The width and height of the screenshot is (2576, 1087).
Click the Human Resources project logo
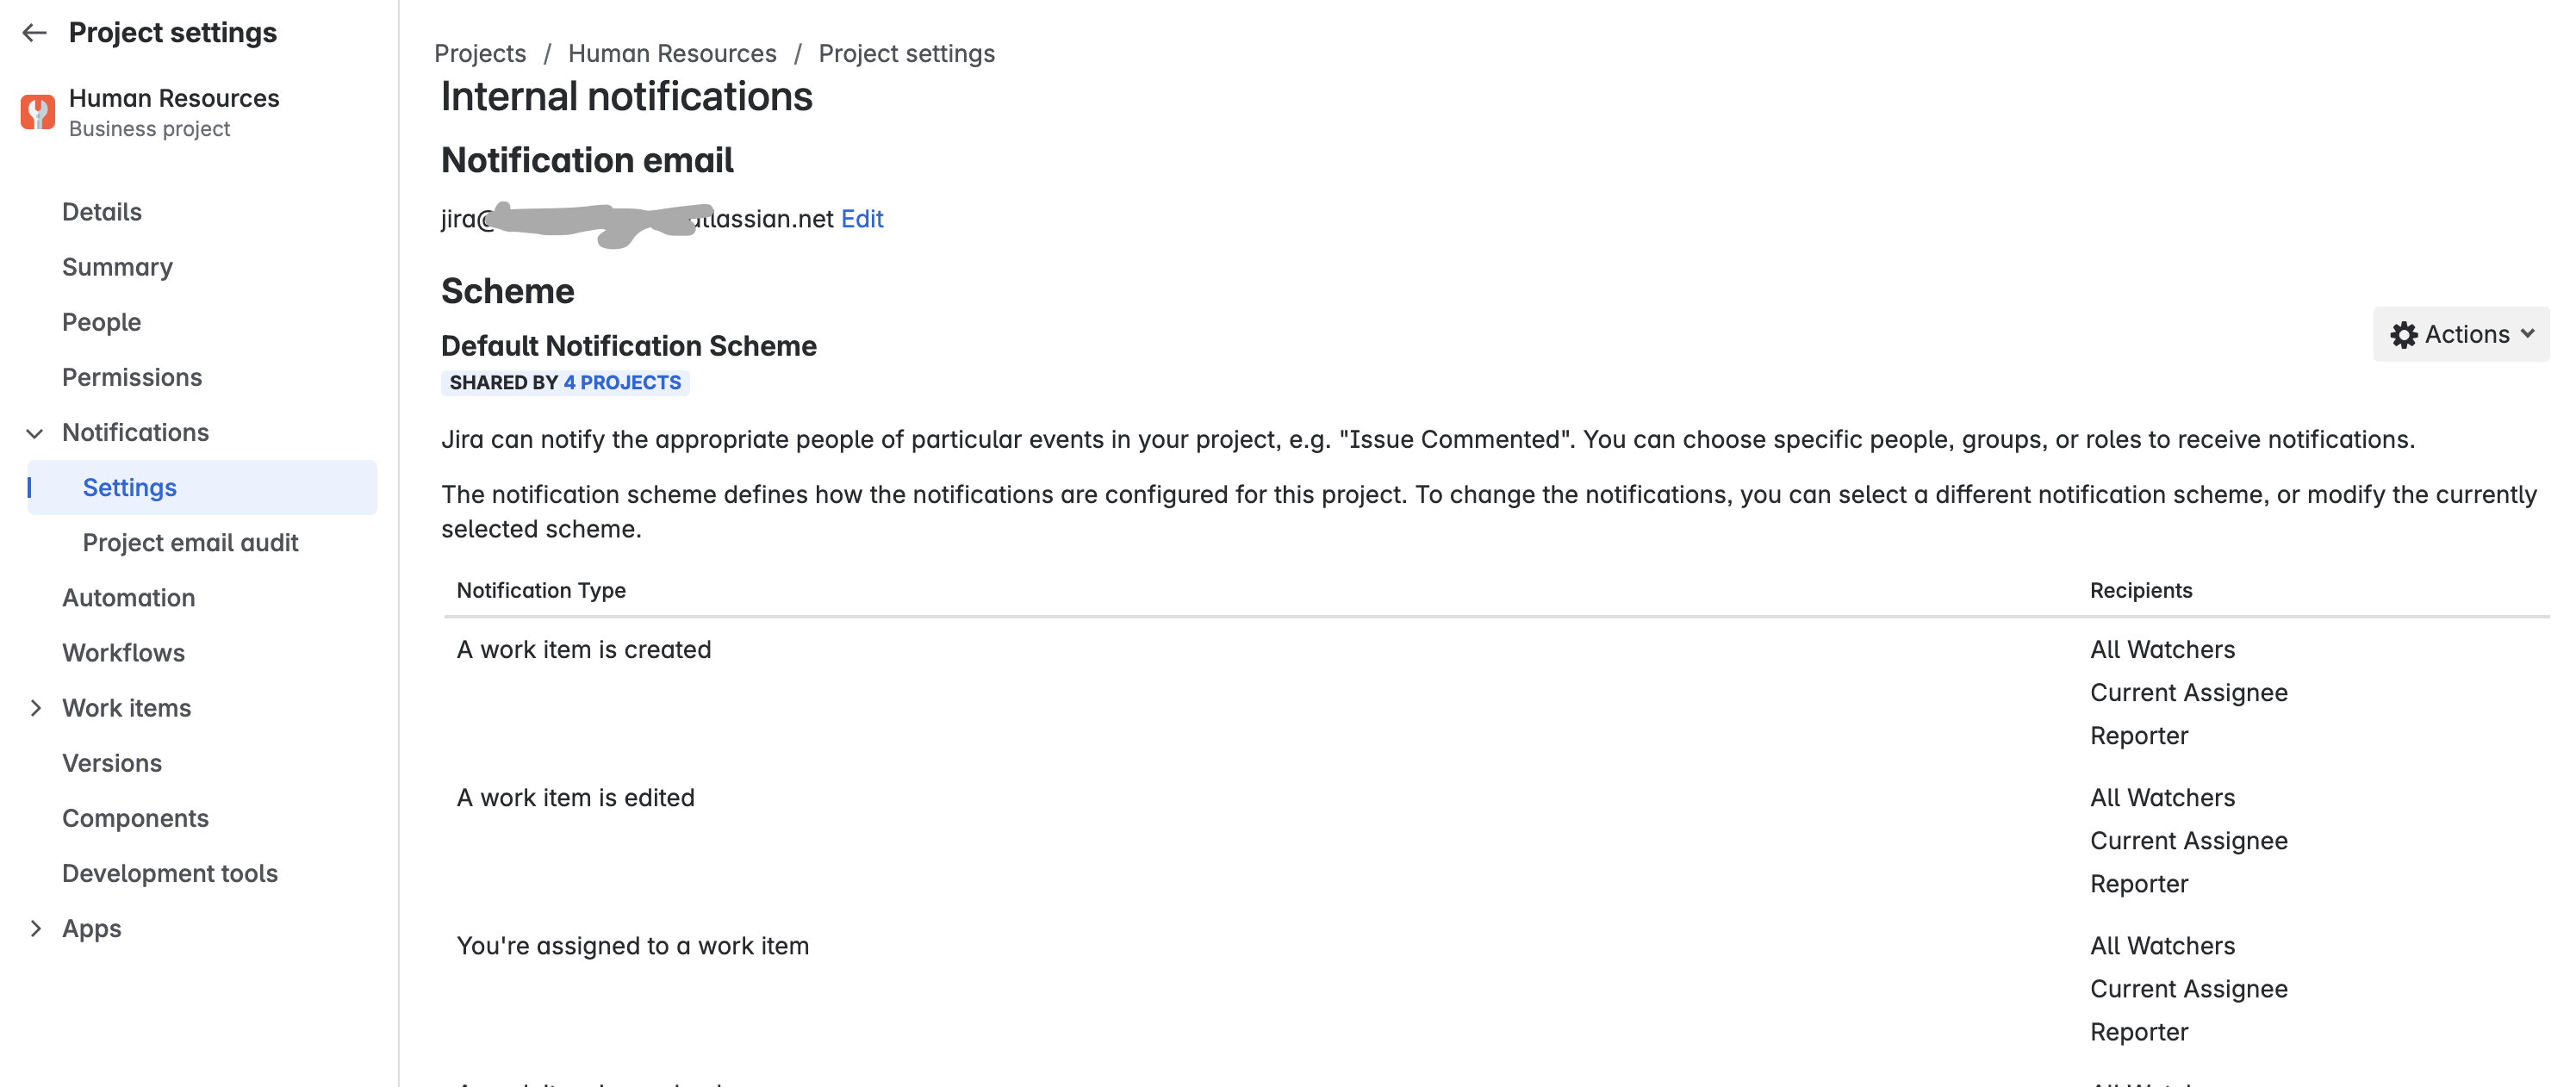point(37,112)
